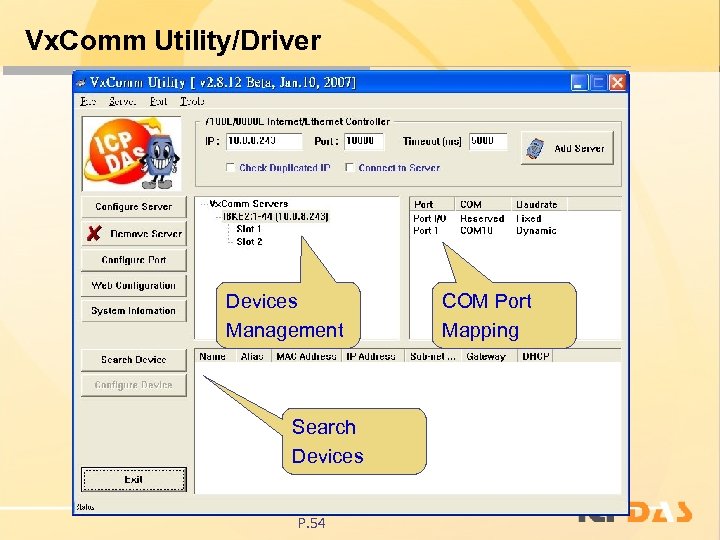Sort by MAC Address column header
The height and width of the screenshot is (540, 720).
[306, 356]
